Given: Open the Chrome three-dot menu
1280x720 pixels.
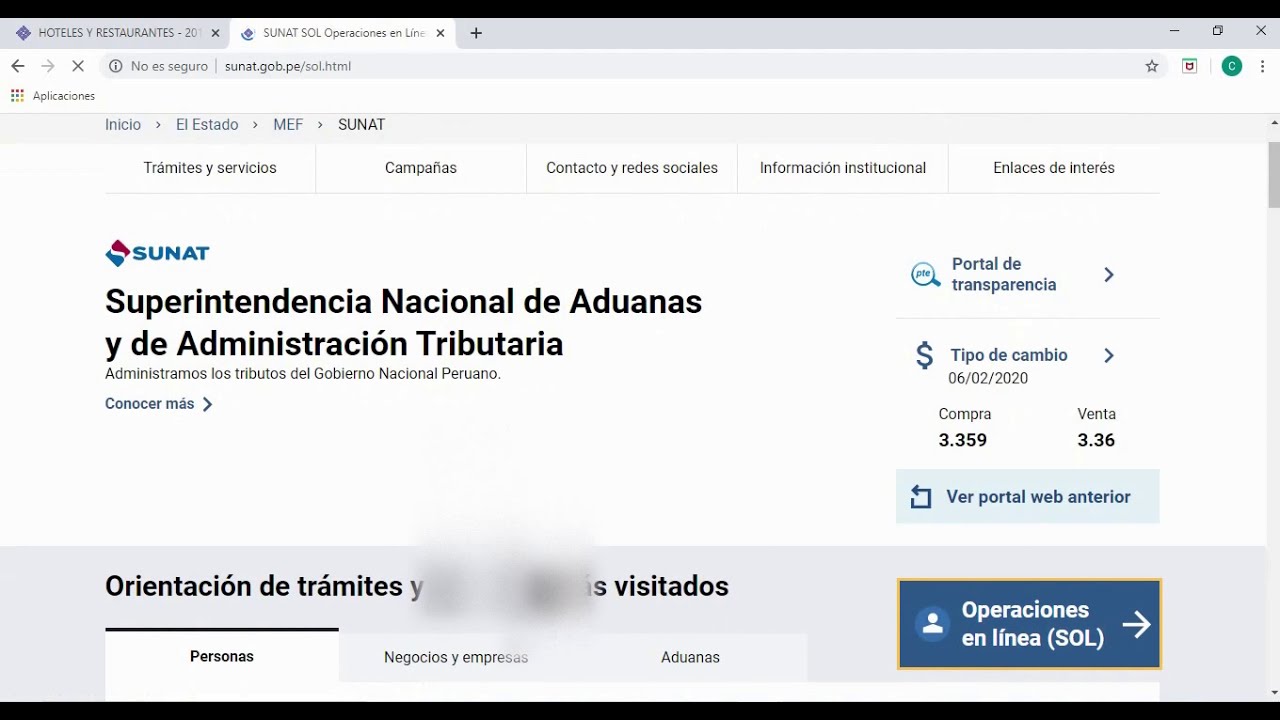Looking at the screenshot, I should click(1265, 66).
